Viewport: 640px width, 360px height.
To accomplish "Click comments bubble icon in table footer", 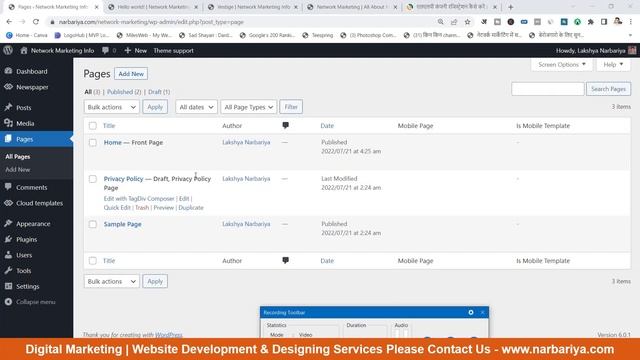I will click(285, 260).
